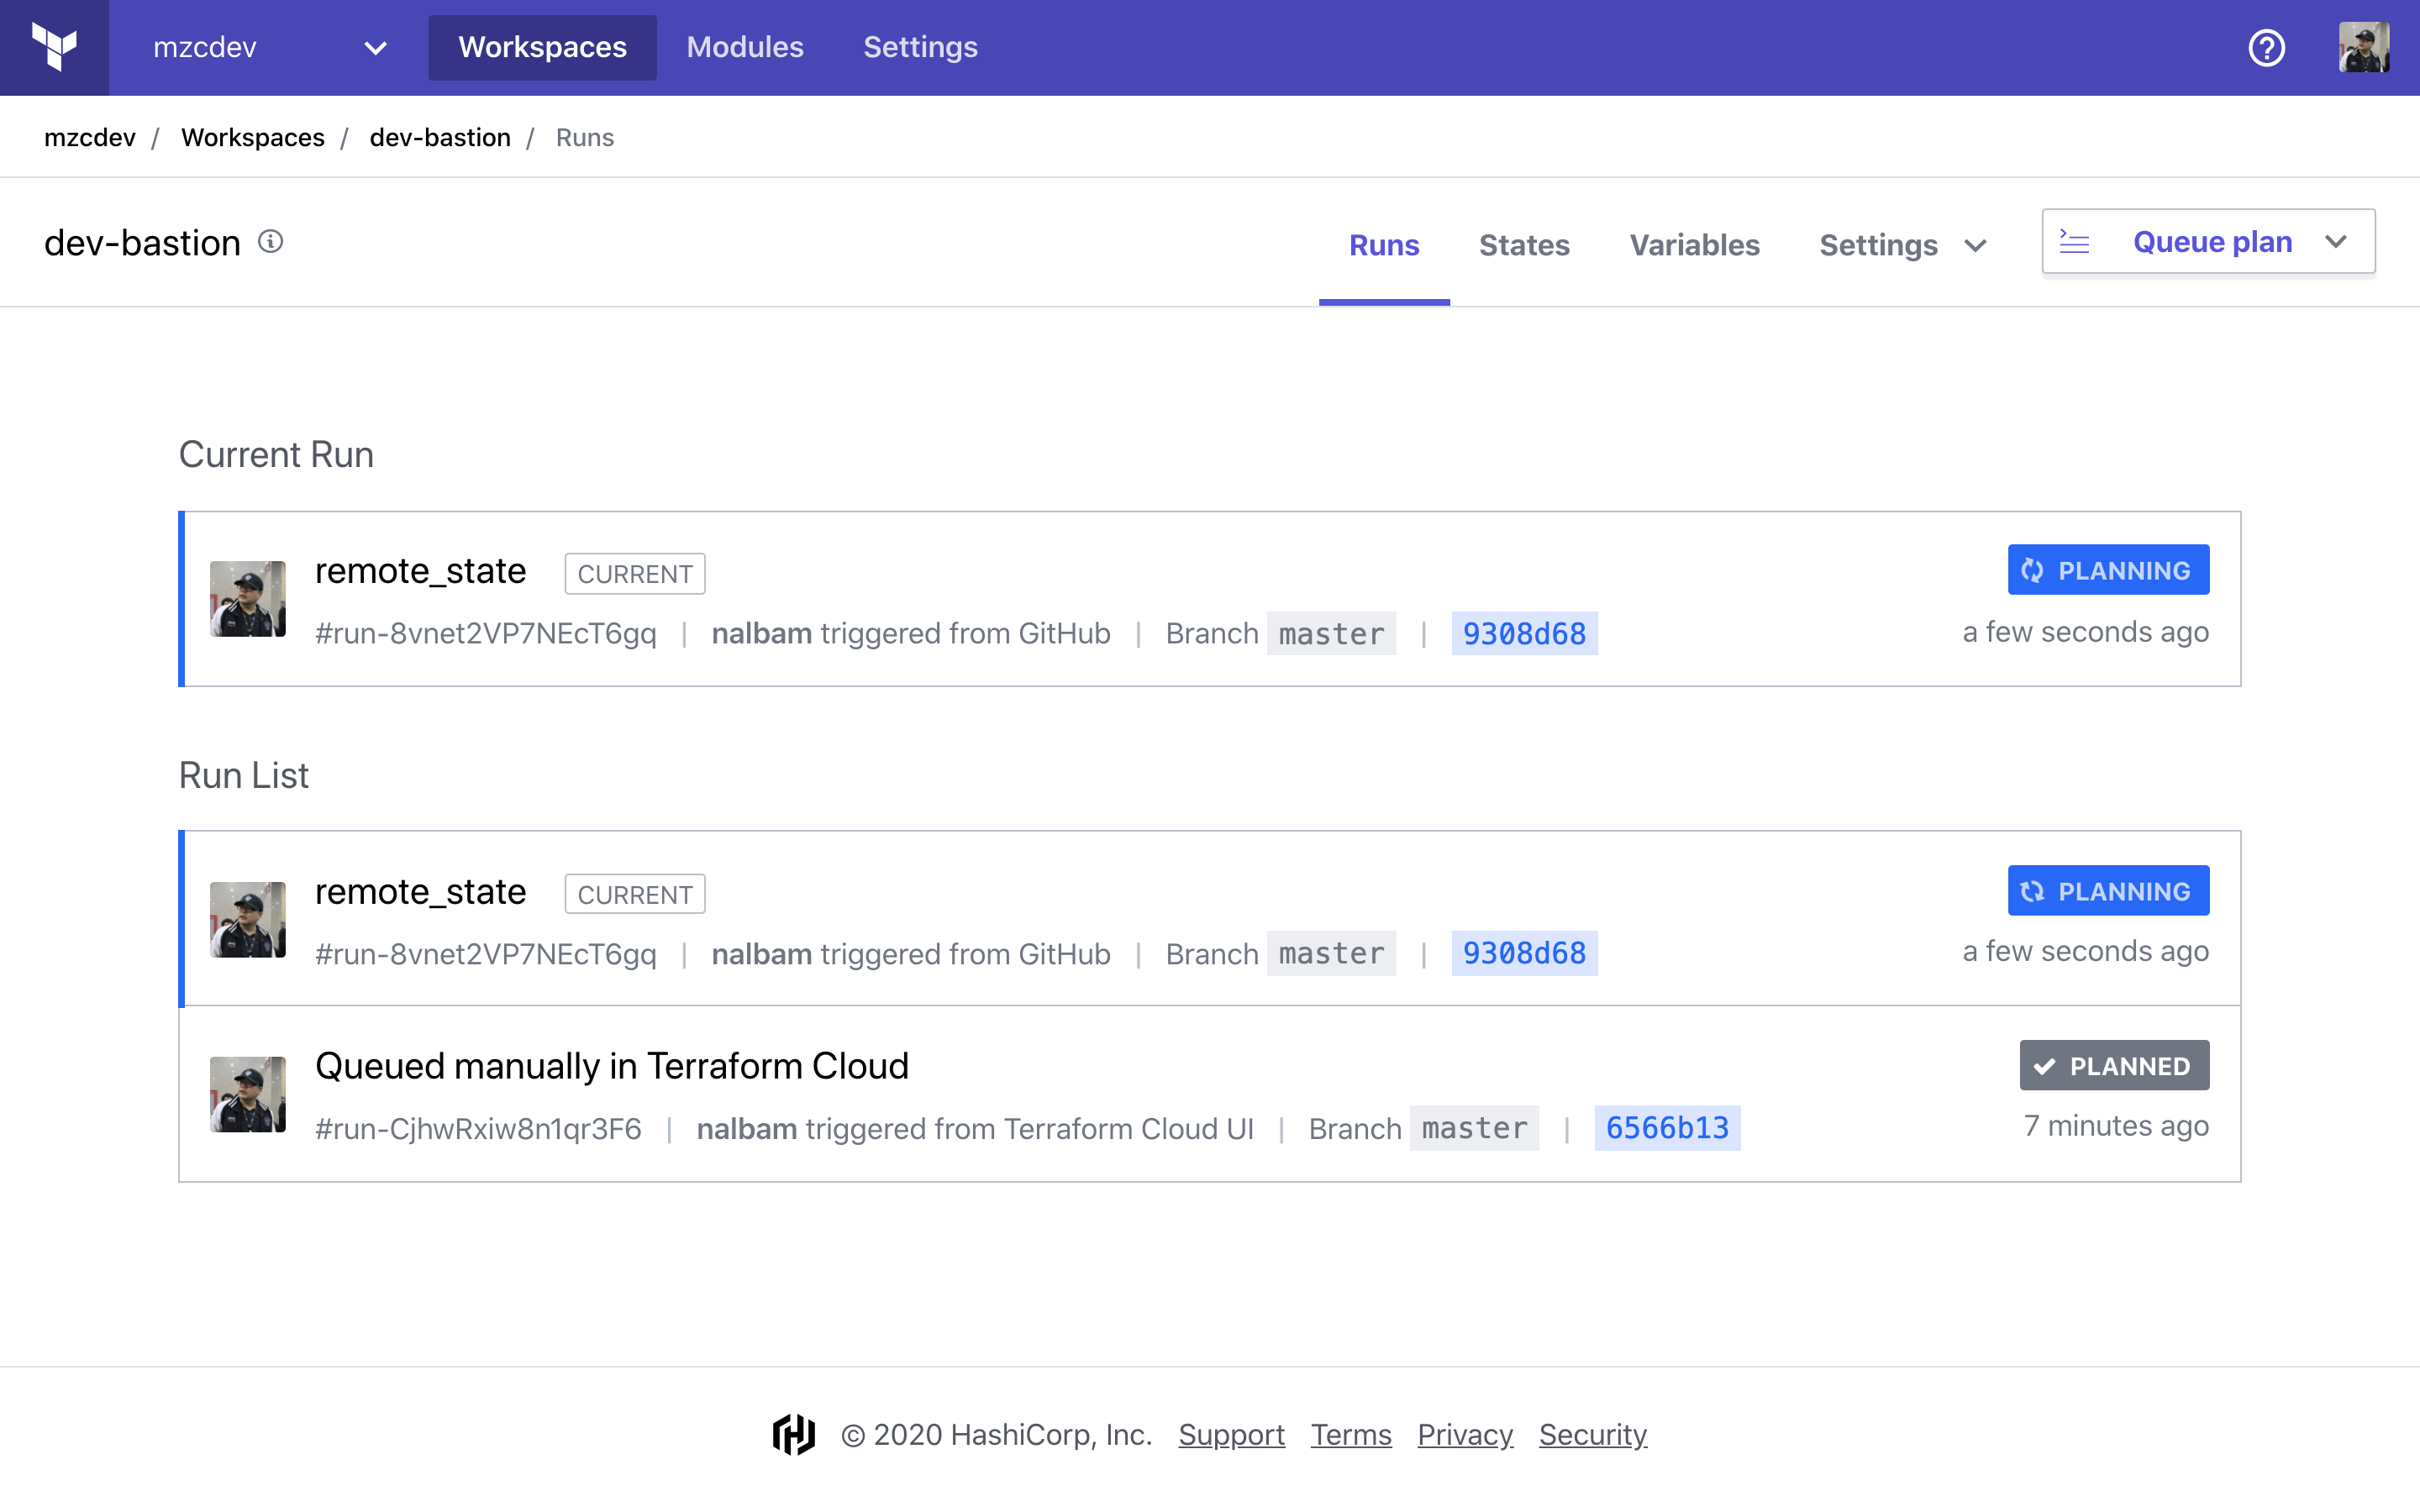Click the Queue plan list icon
2420x1512 pixels.
pos(2074,242)
